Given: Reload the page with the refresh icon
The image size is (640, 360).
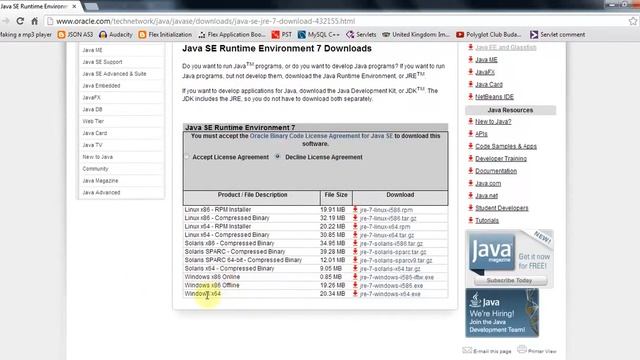Looking at the screenshot, I should pyautogui.click(x=20, y=21).
